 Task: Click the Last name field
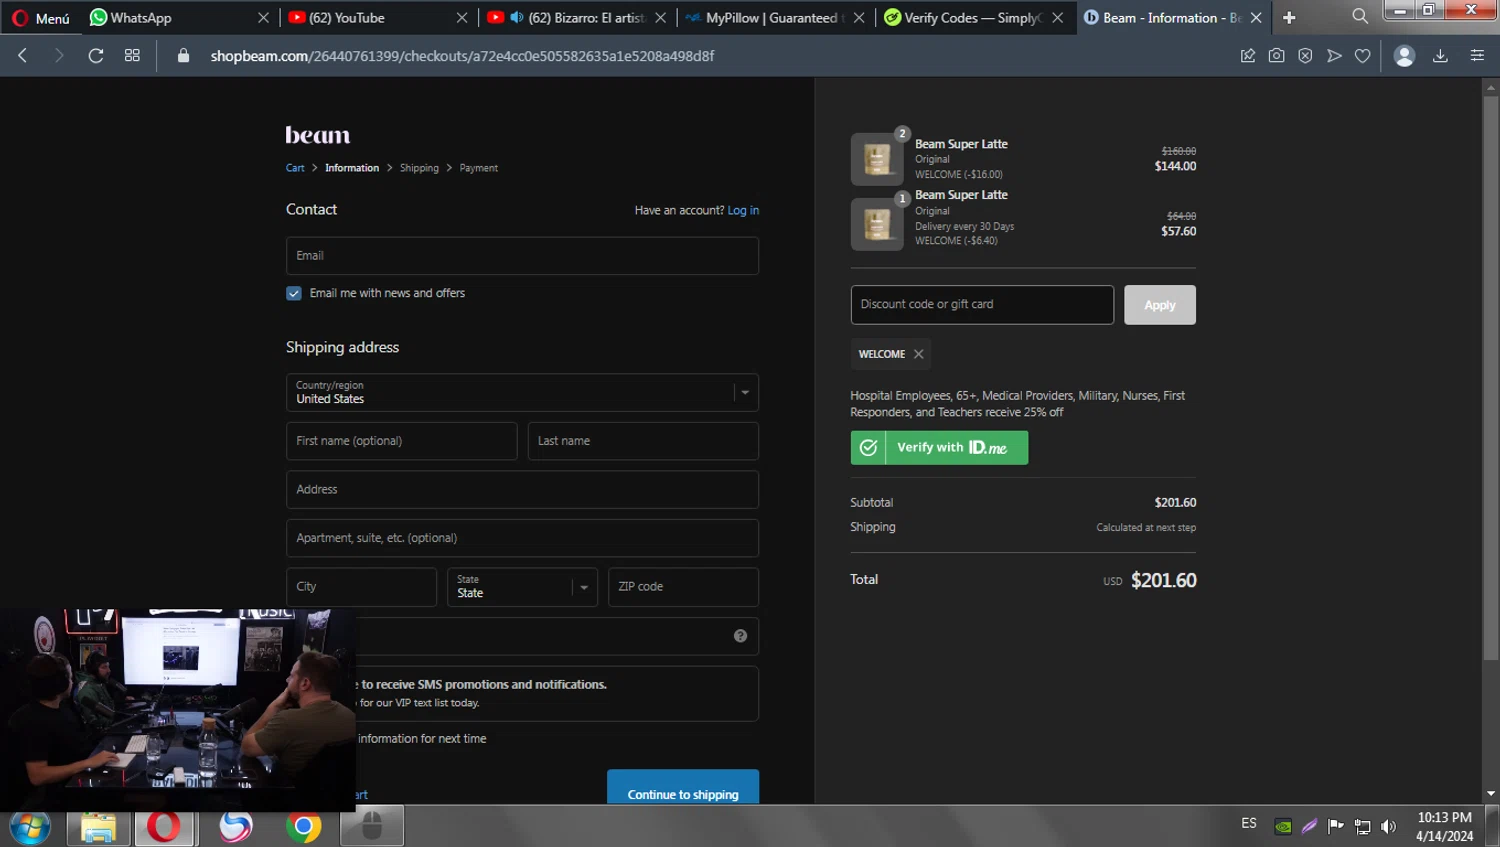tap(643, 441)
